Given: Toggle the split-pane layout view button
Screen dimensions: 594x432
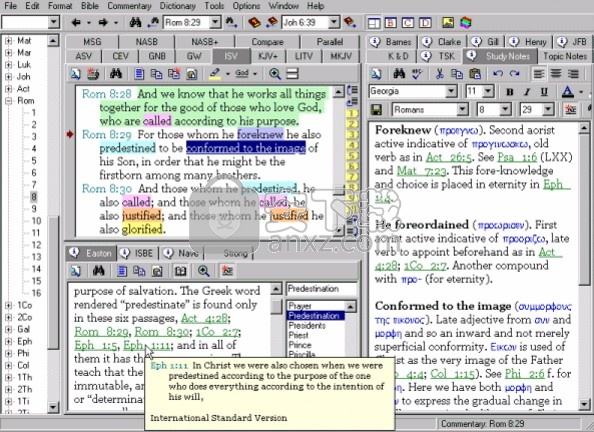Looking at the screenshot, I should click(374, 23).
